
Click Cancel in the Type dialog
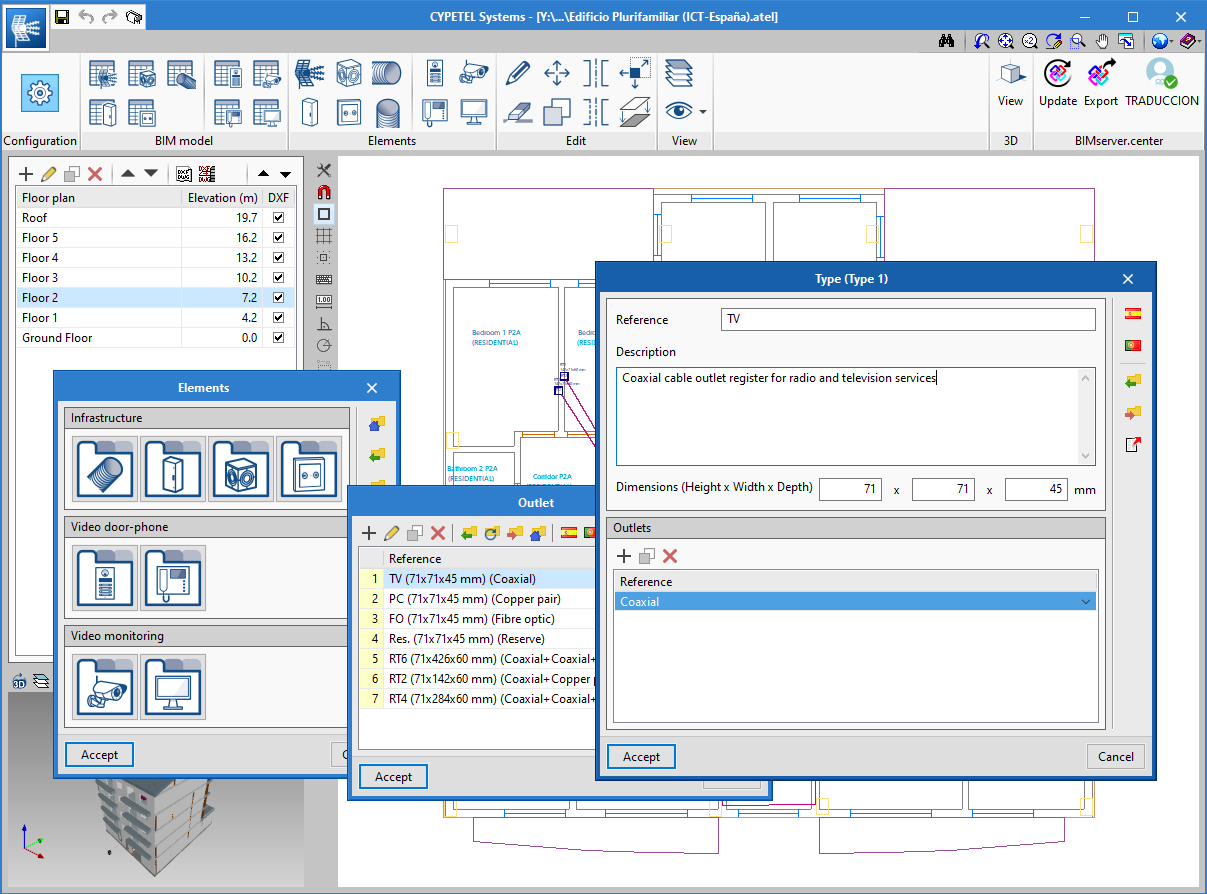(x=1115, y=757)
